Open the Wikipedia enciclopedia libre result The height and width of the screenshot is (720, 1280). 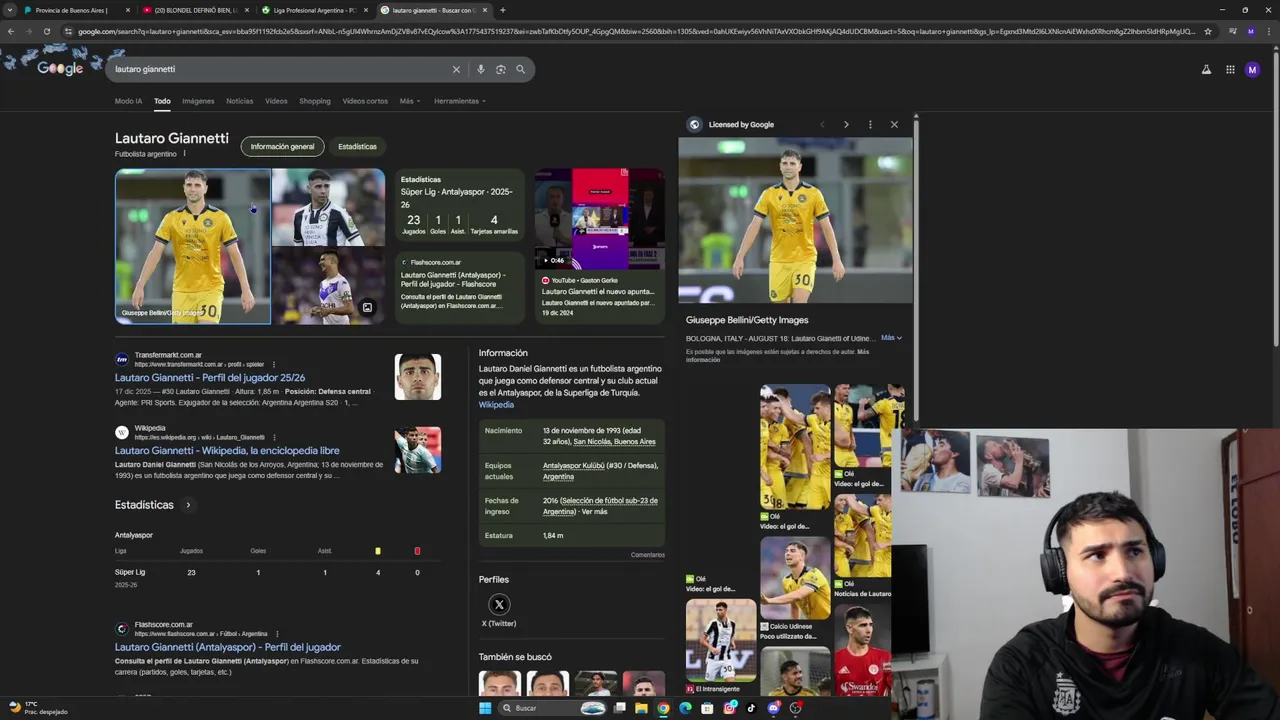pyautogui.click(x=227, y=451)
